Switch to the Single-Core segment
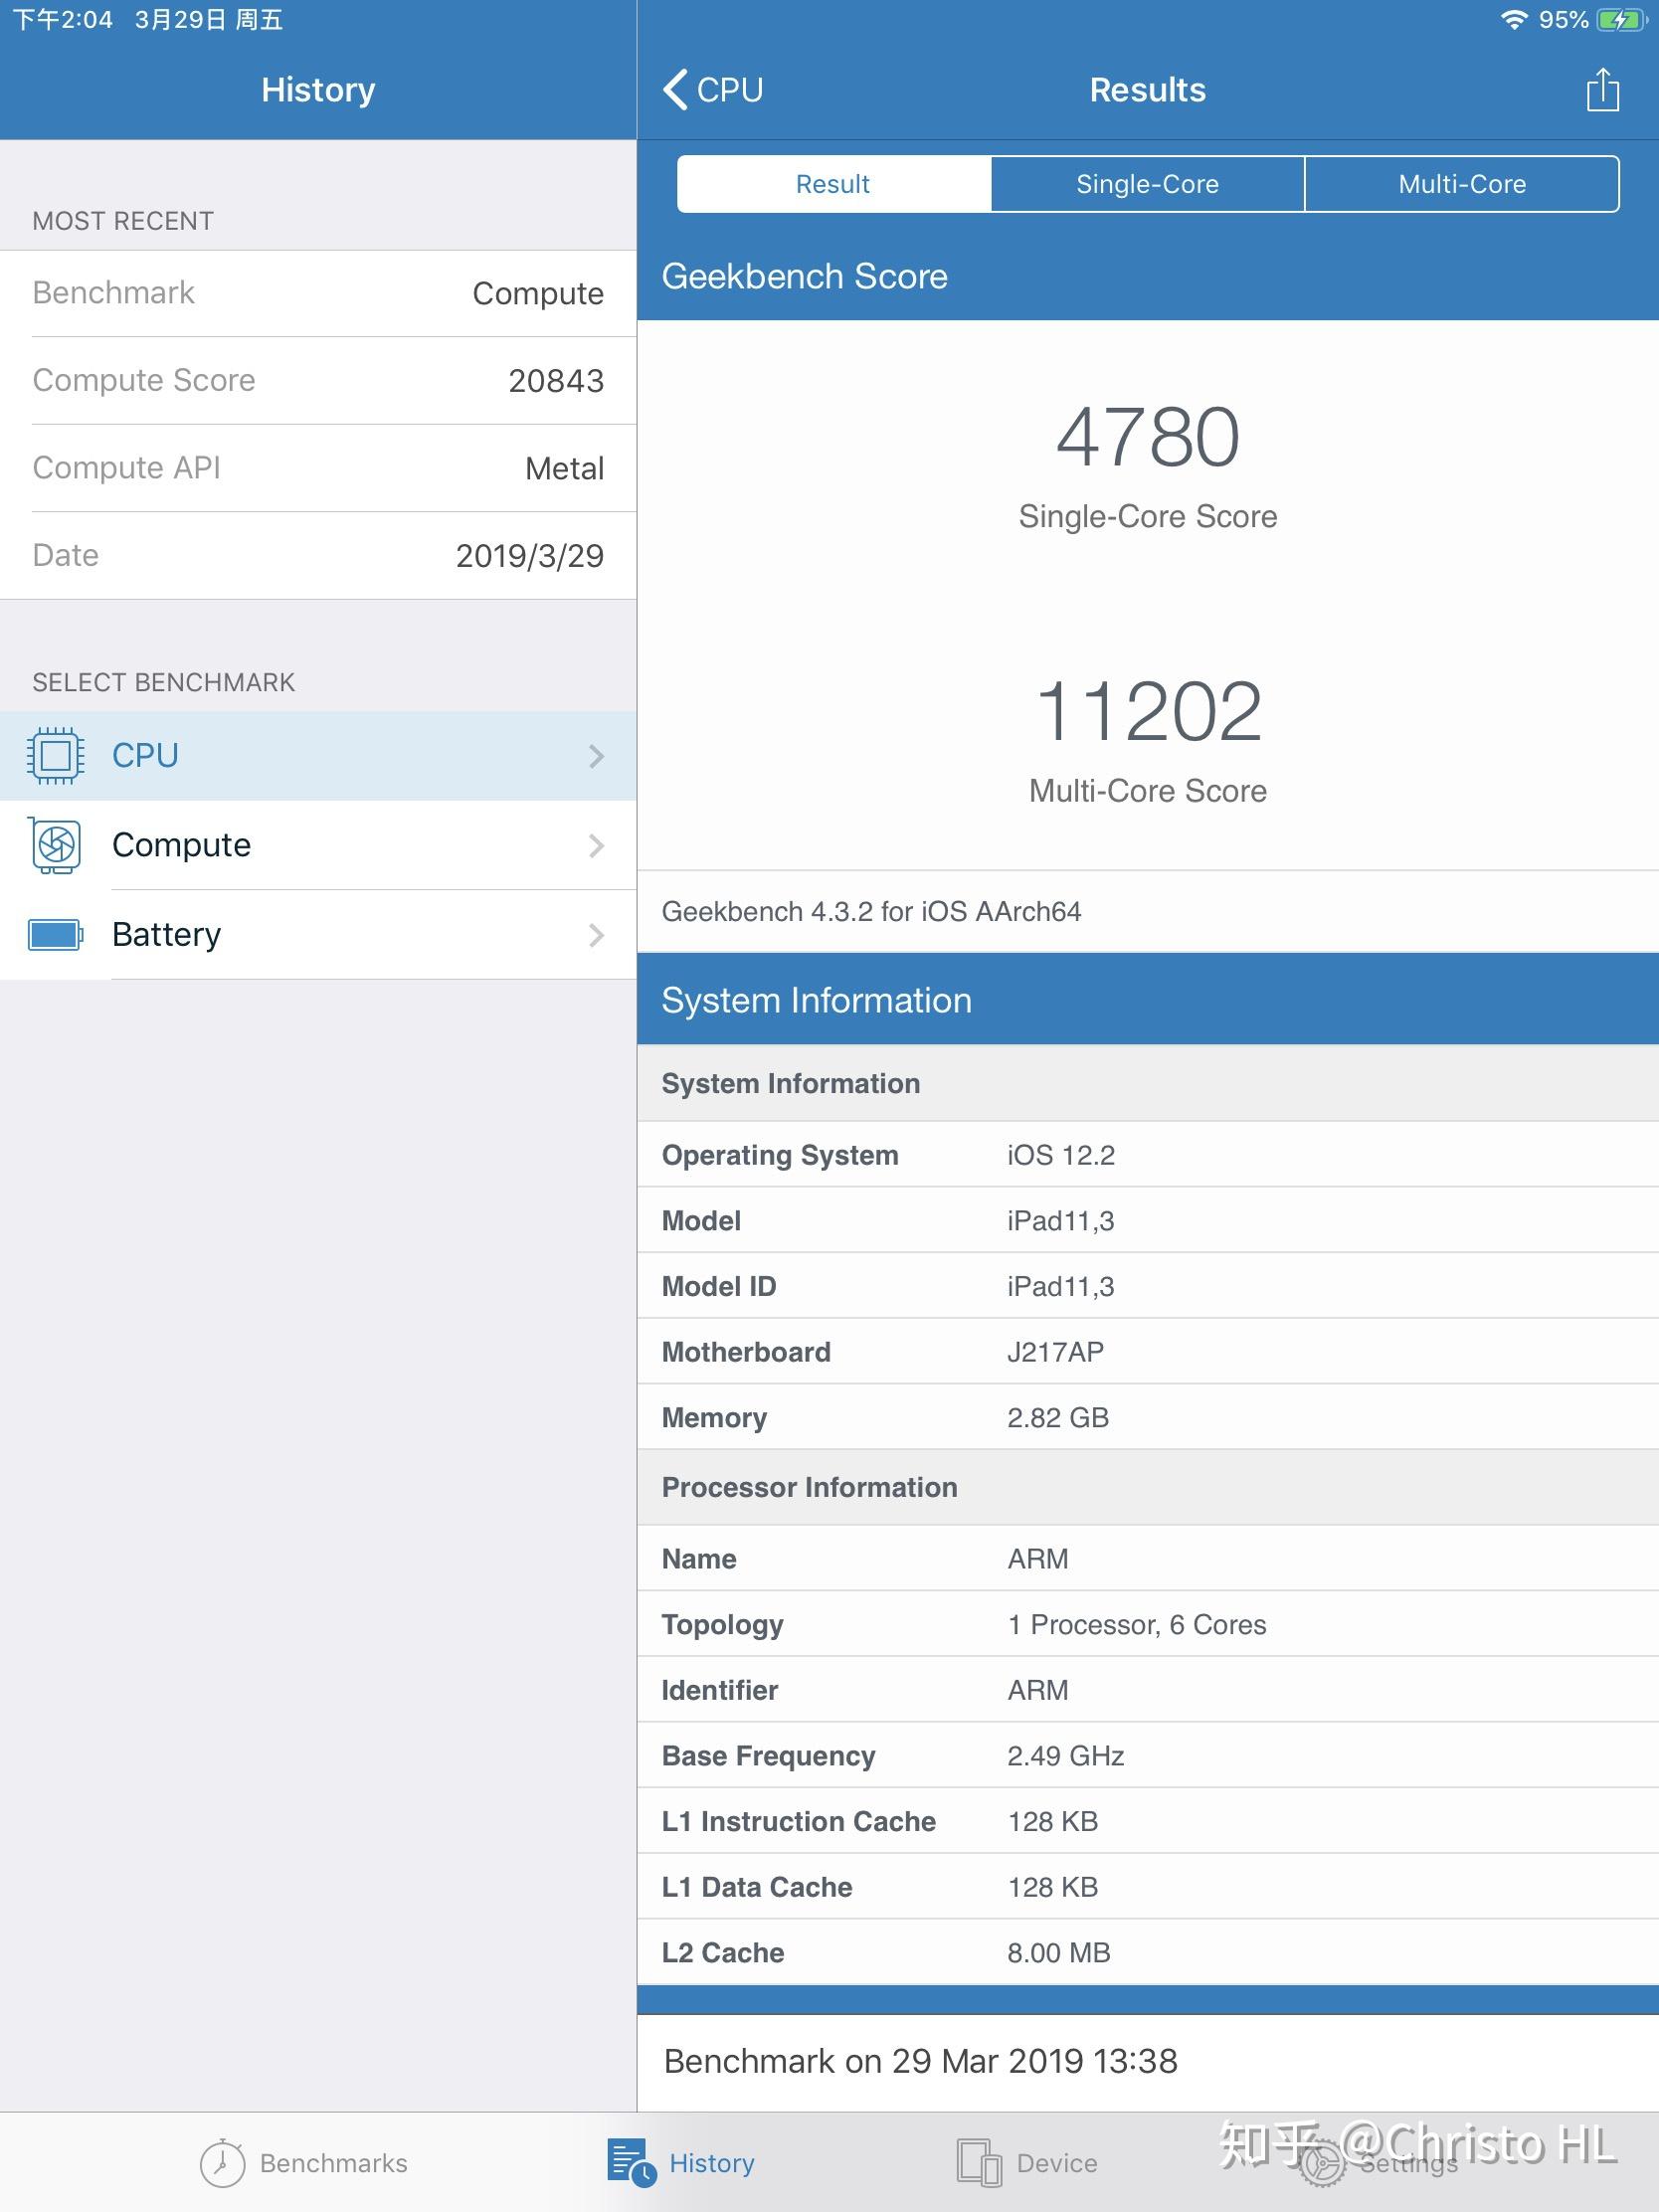 [1147, 184]
